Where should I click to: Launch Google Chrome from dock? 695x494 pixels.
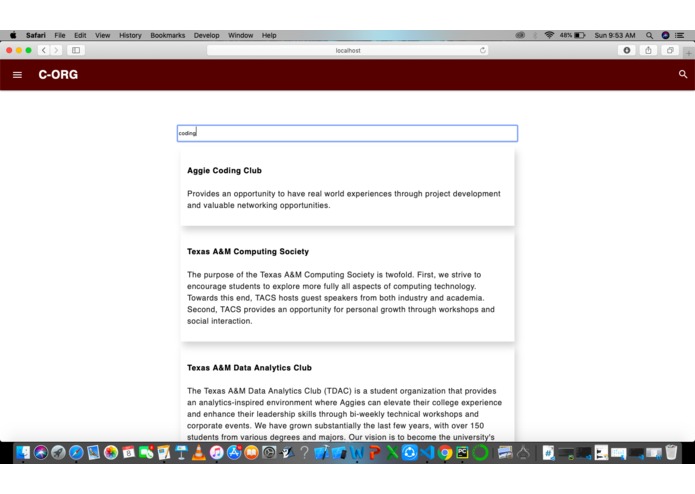coord(445,453)
